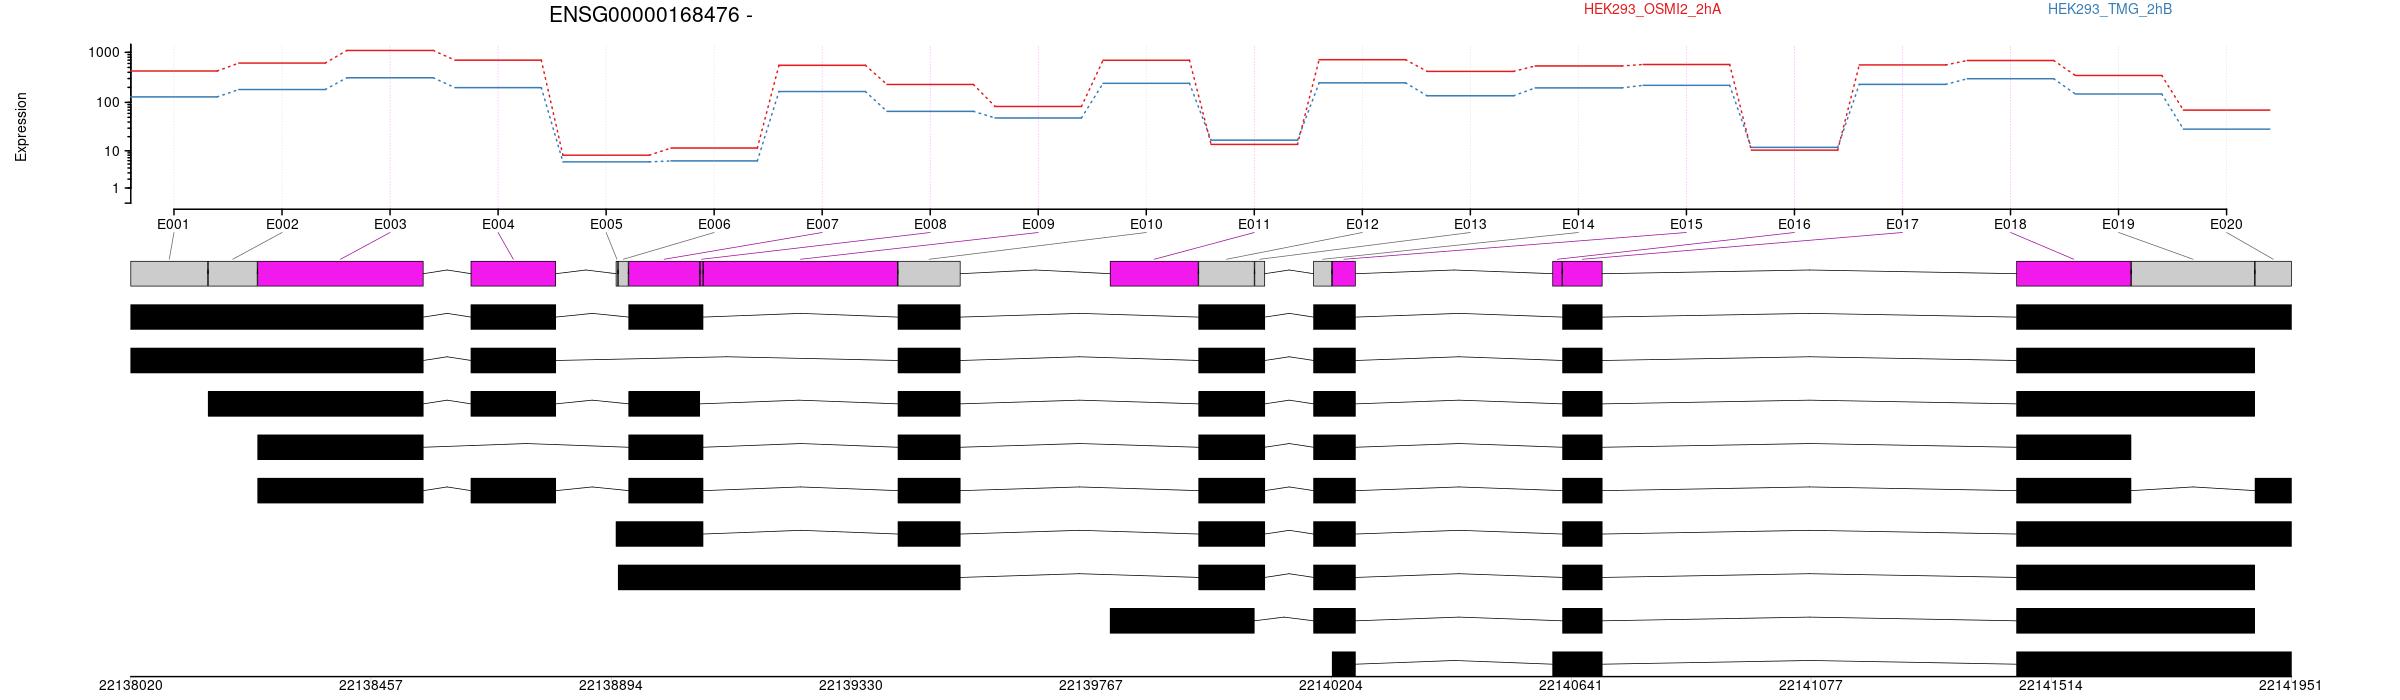The height and width of the screenshot is (700, 2400).
Task: Click the E006 exon label
Action: [714, 225]
